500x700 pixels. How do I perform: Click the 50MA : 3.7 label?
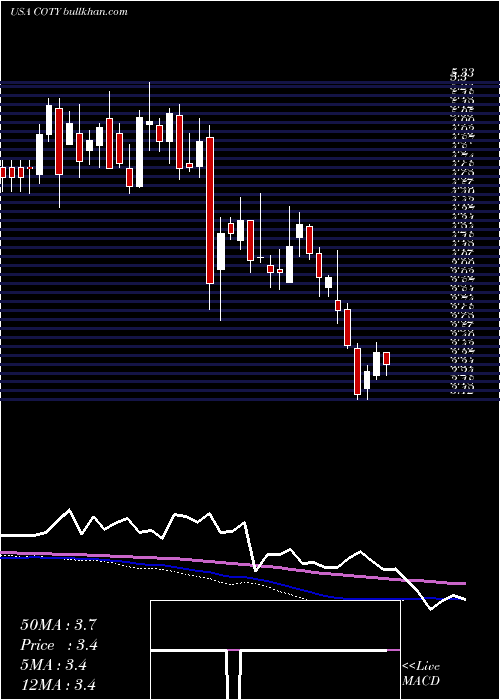[58, 625]
